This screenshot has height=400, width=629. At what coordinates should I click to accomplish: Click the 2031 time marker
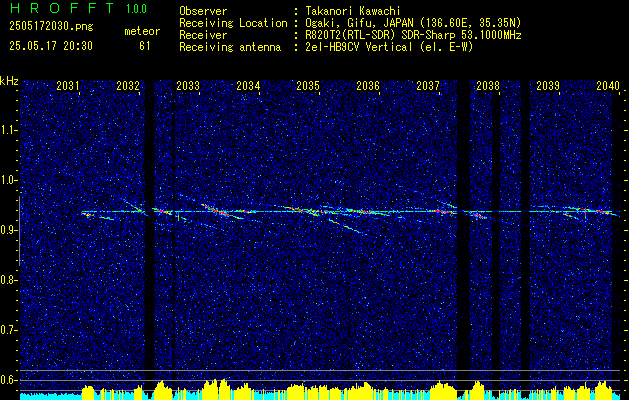pyautogui.click(x=67, y=86)
